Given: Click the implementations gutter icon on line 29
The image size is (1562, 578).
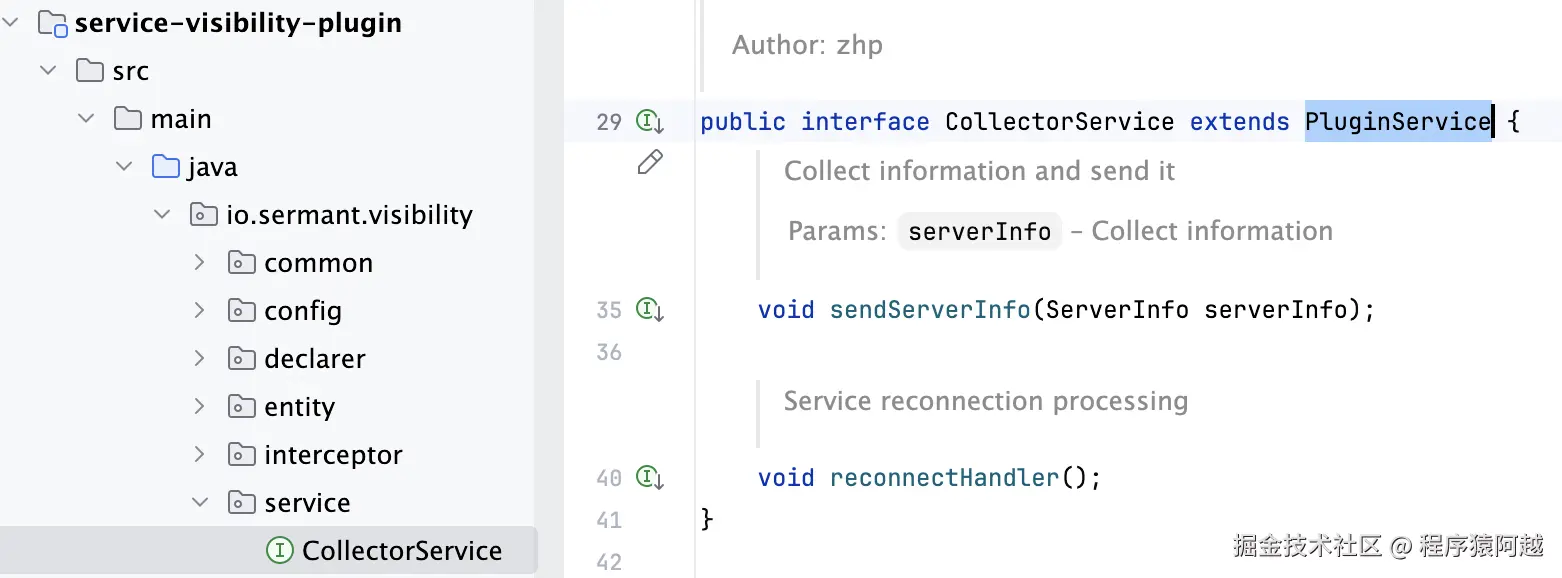Looking at the screenshot, I should tap(650, 122).
